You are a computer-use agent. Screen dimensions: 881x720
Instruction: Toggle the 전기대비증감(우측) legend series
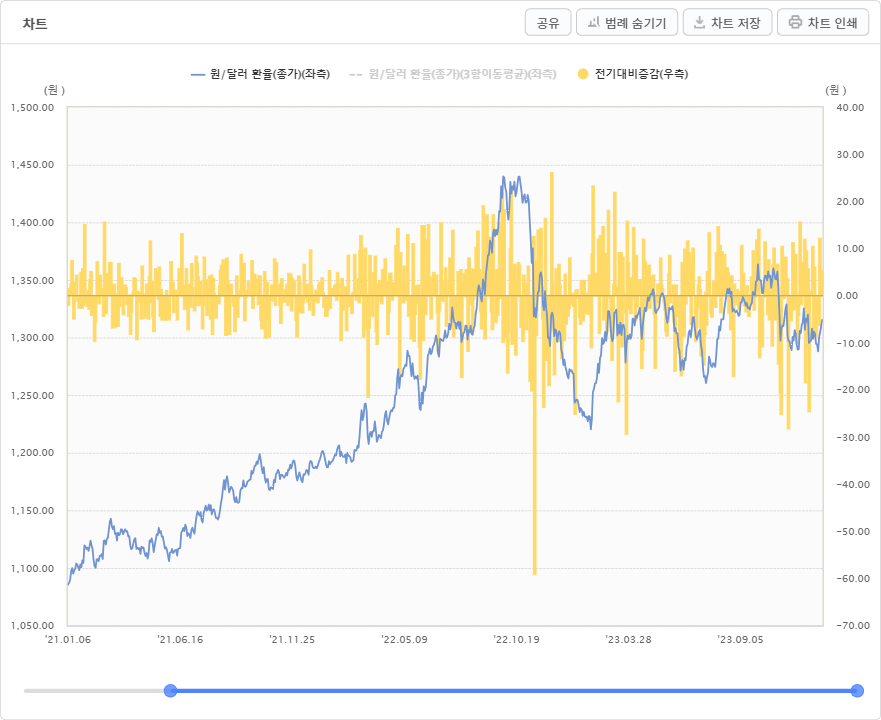tap(633, 74)
